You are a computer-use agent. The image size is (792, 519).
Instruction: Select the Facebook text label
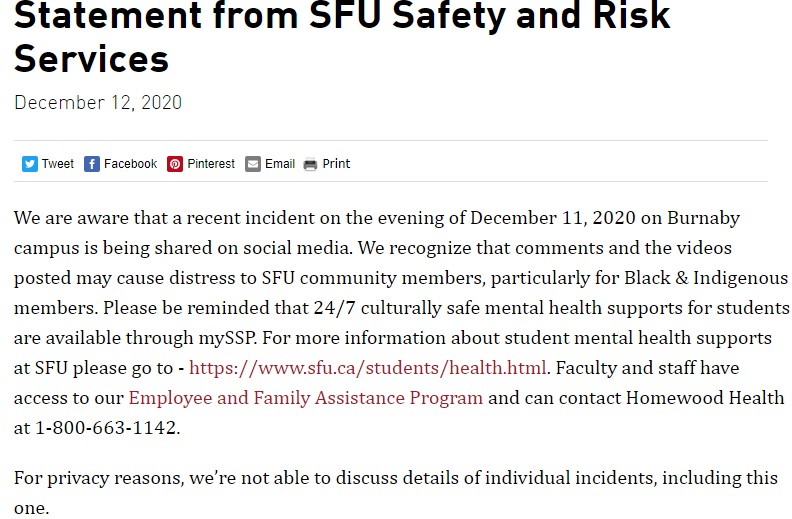130,164
